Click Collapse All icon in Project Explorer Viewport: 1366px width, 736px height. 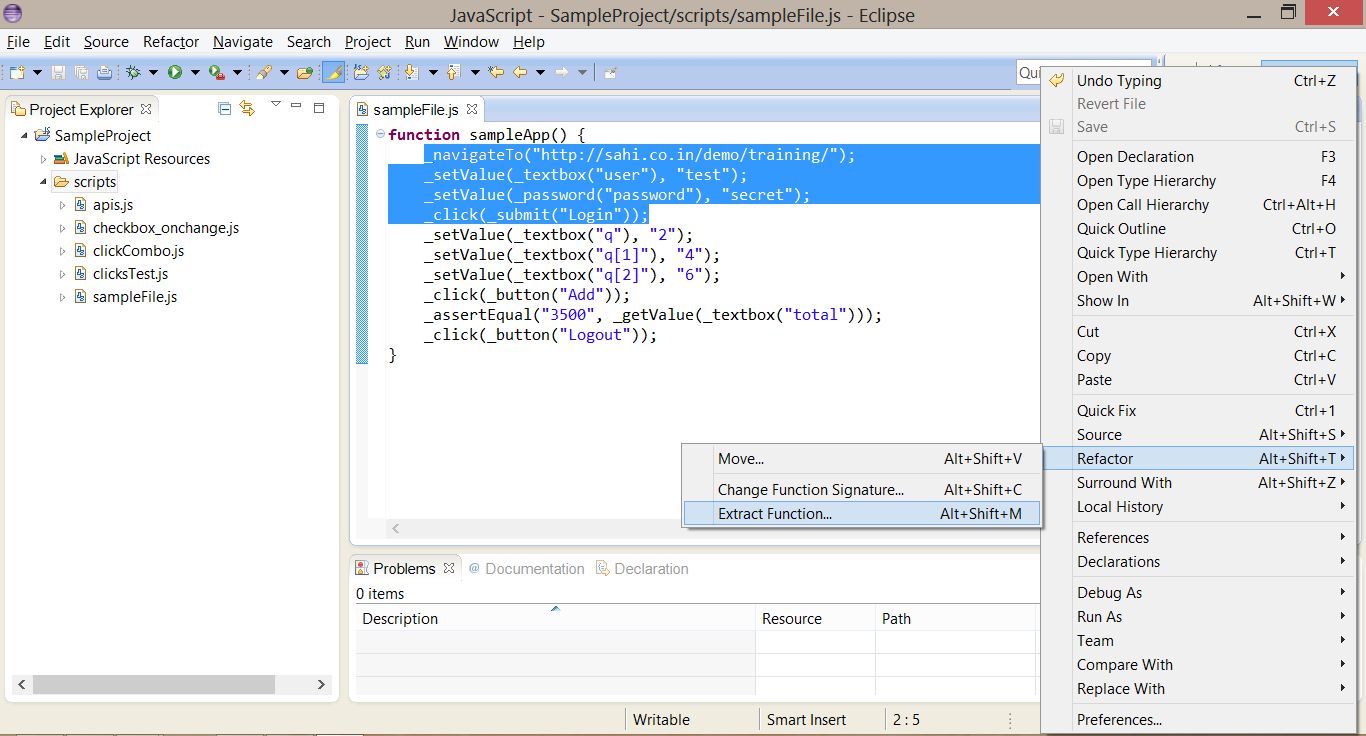coord(225,109)
